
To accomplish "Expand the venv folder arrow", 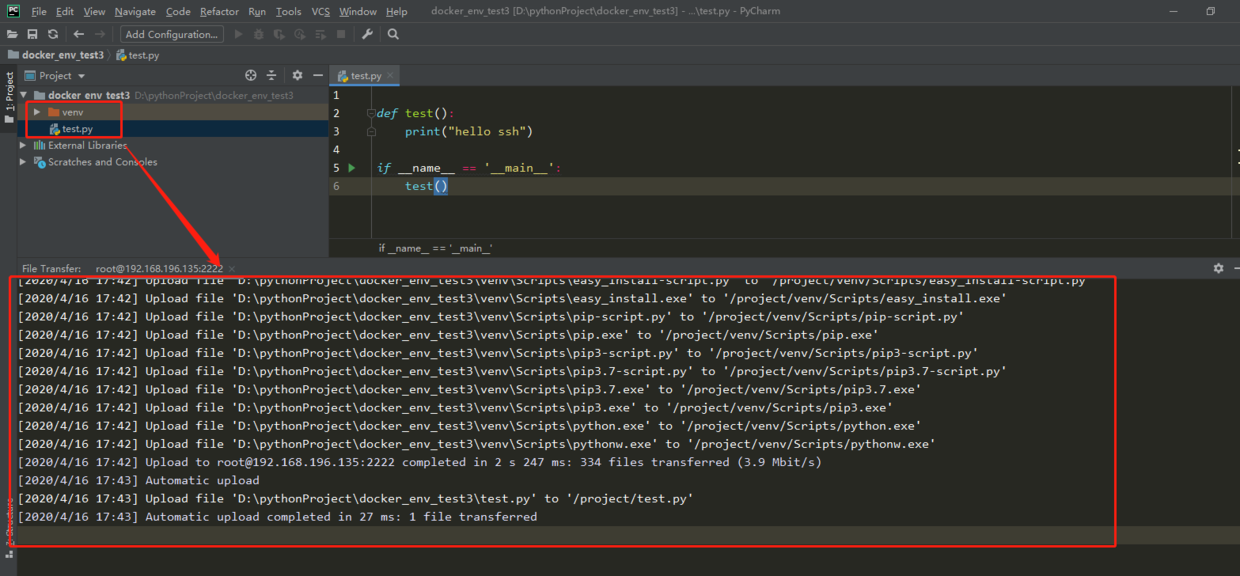I will click(37, 112).
